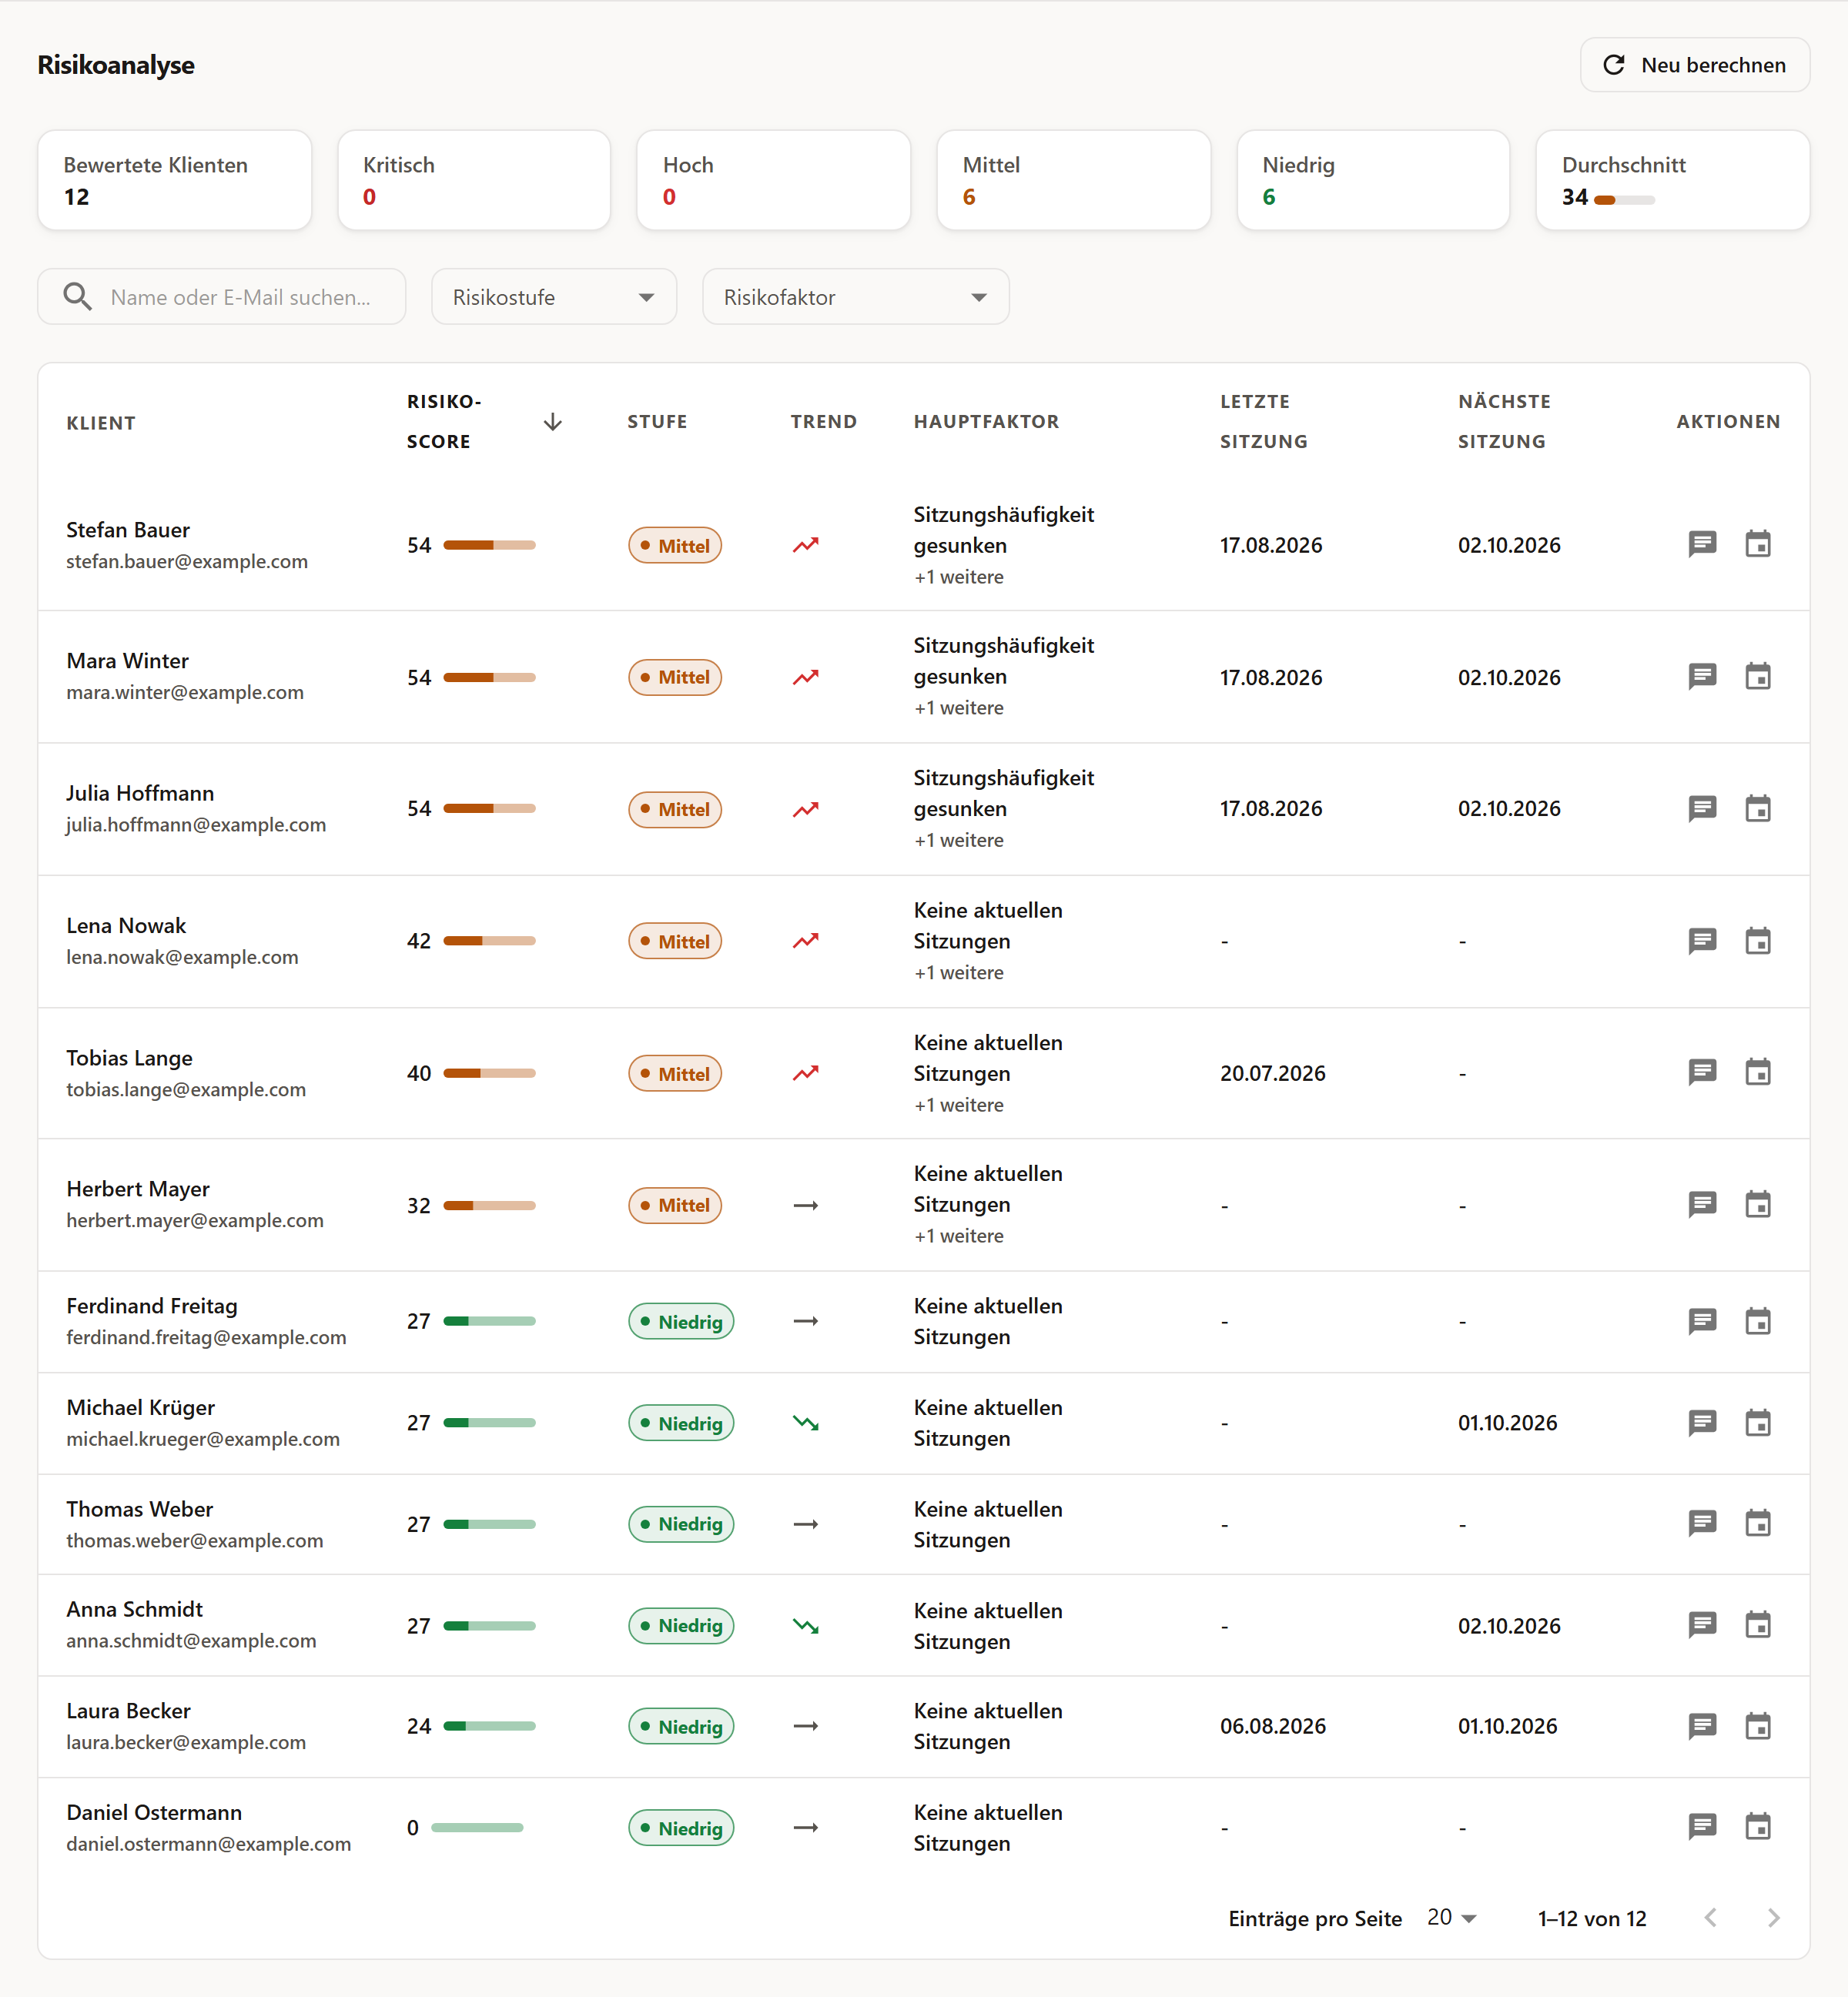Focus the name or email search field
The height and width of the screenshot is (1997, 1848).
tap(222, 297)
